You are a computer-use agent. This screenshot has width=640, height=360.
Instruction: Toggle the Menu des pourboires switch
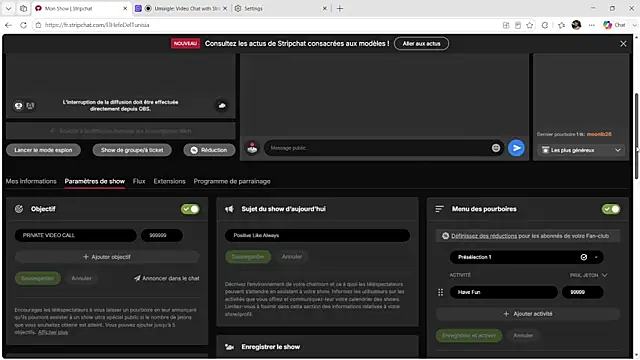[611, 209]
